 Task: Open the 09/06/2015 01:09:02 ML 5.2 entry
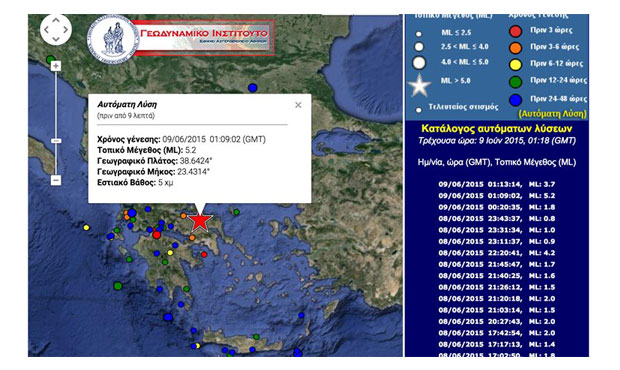[x=497, y=196]
